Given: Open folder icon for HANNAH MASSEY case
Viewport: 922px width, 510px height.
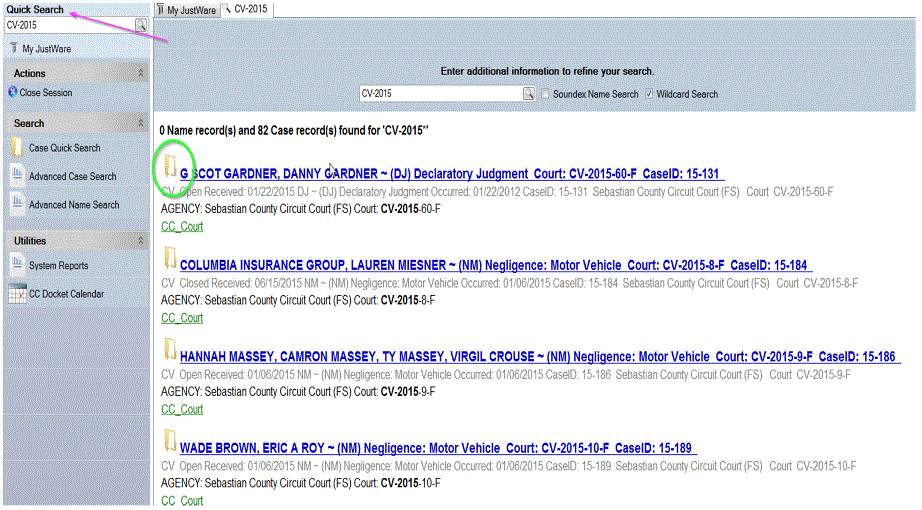Looking at the screenshot, I should click(170, 349).
